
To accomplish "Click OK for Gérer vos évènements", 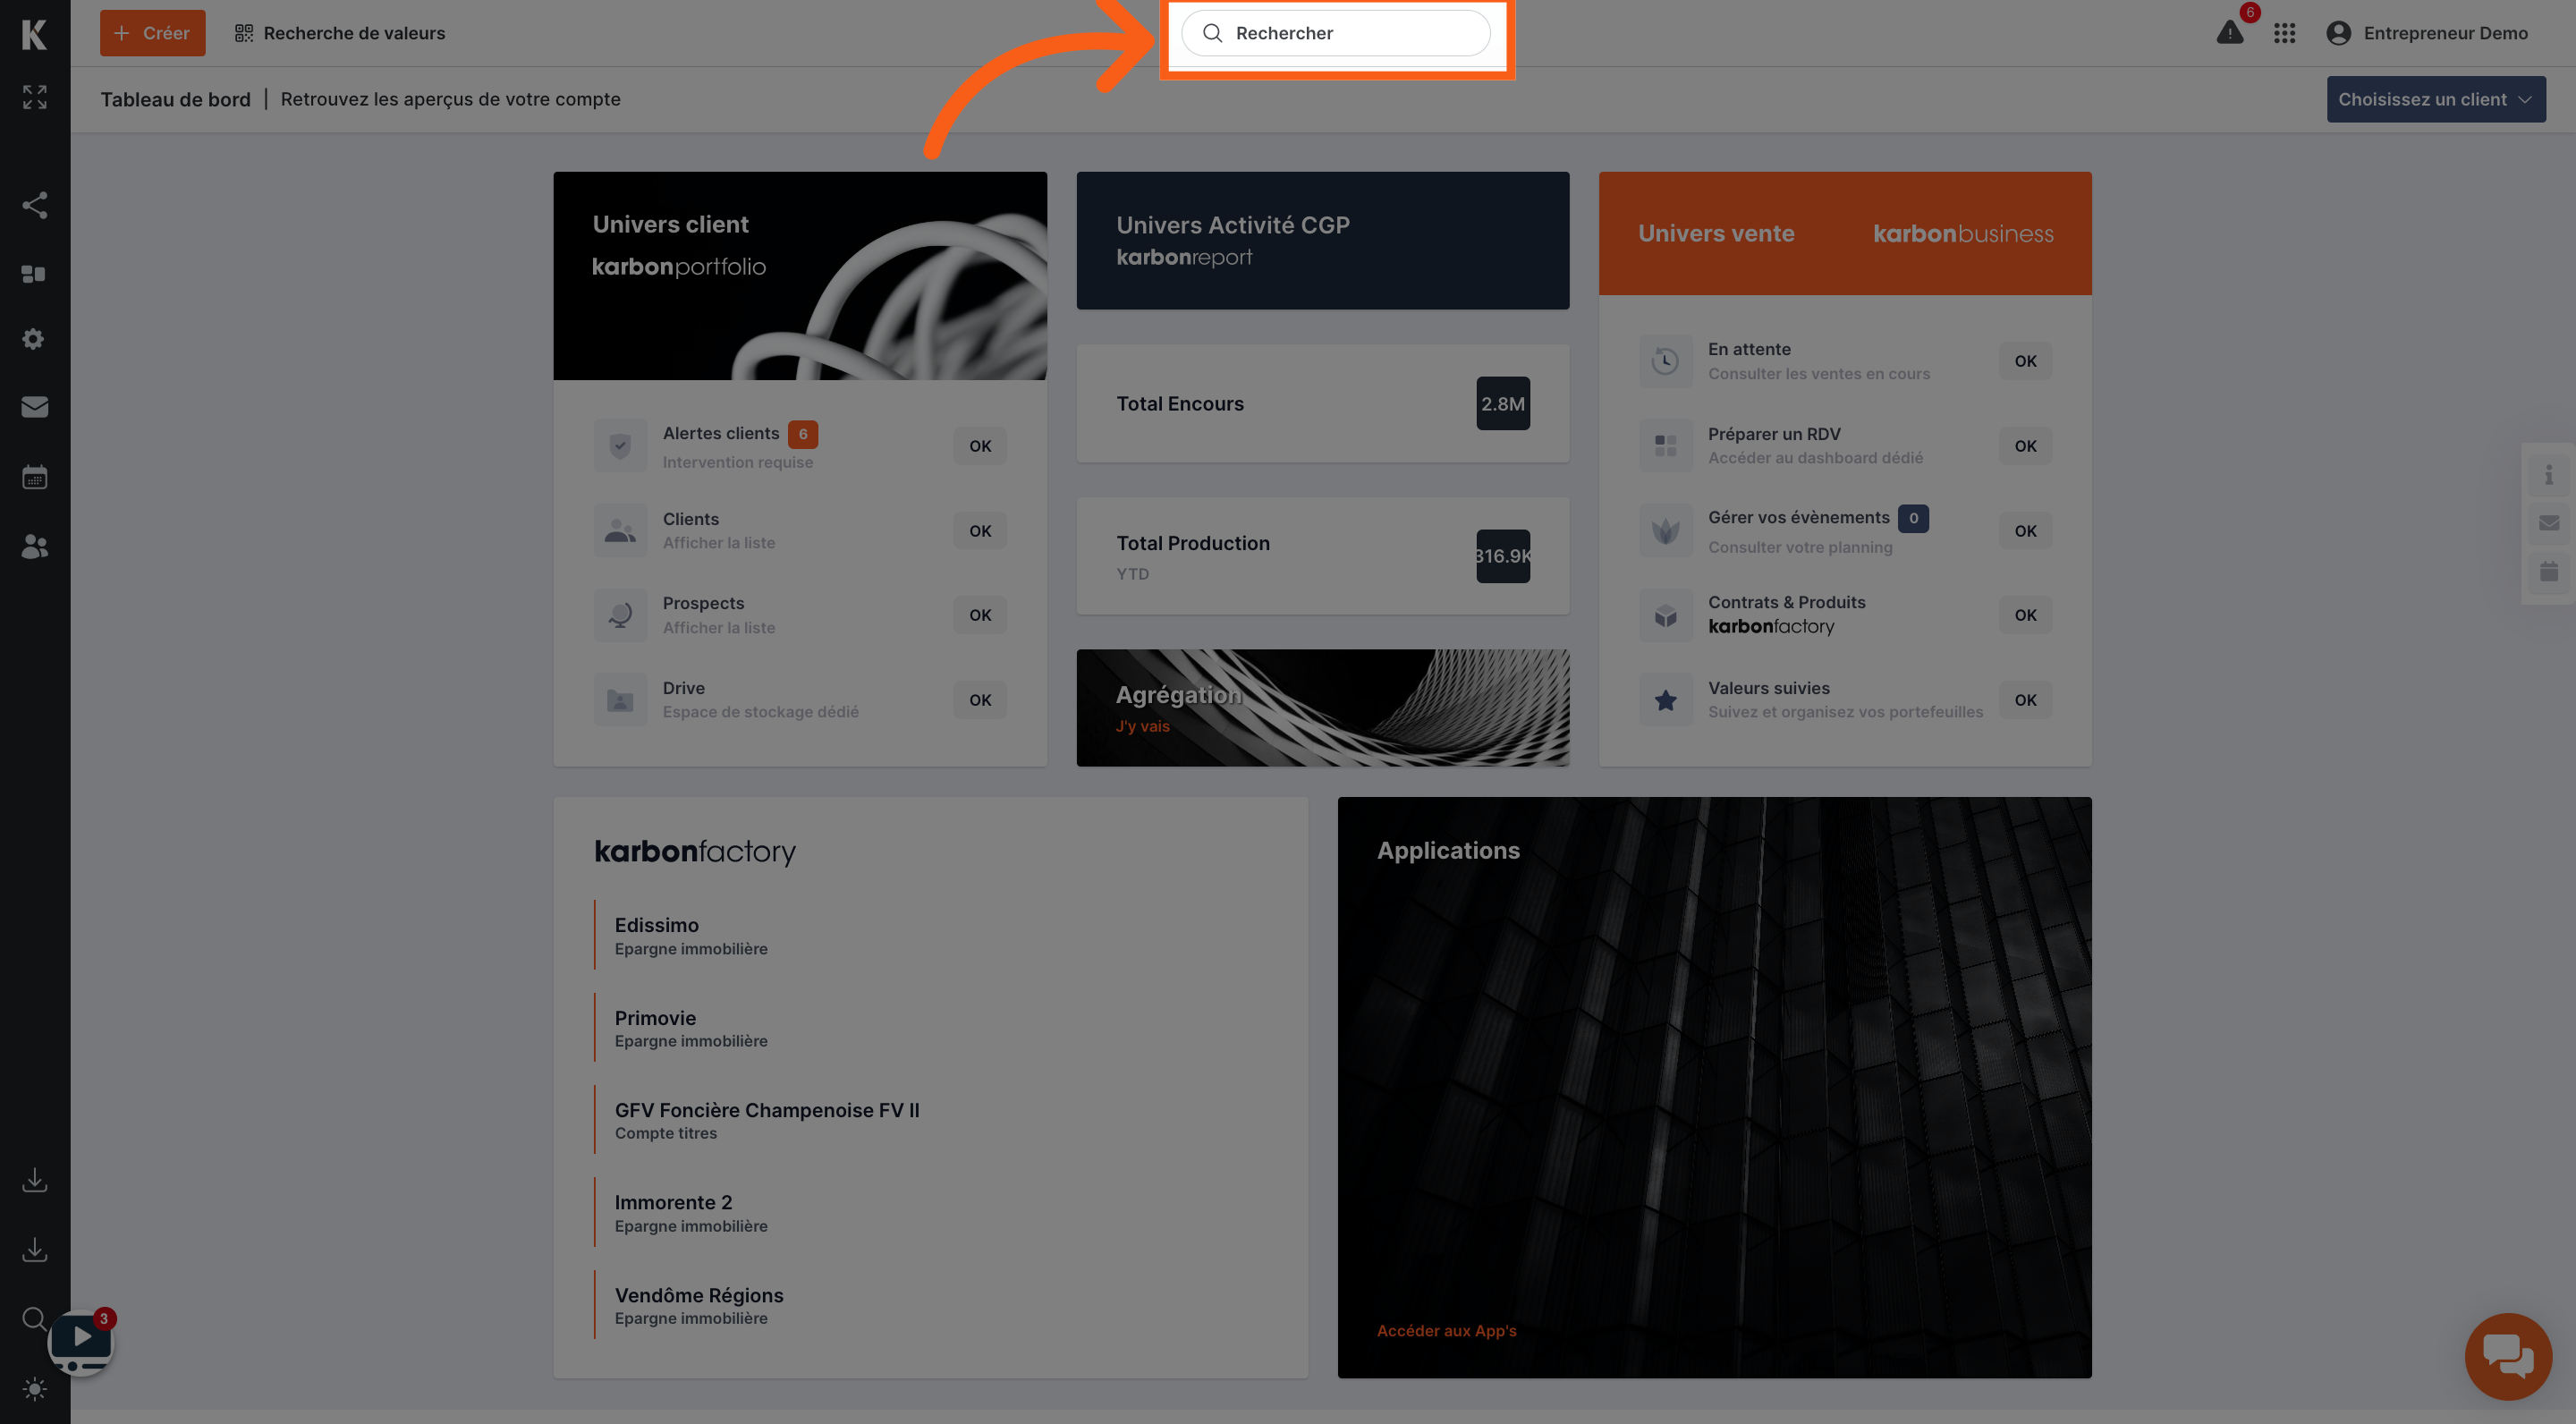I will pyautogui.click(x=2025, y=531).
